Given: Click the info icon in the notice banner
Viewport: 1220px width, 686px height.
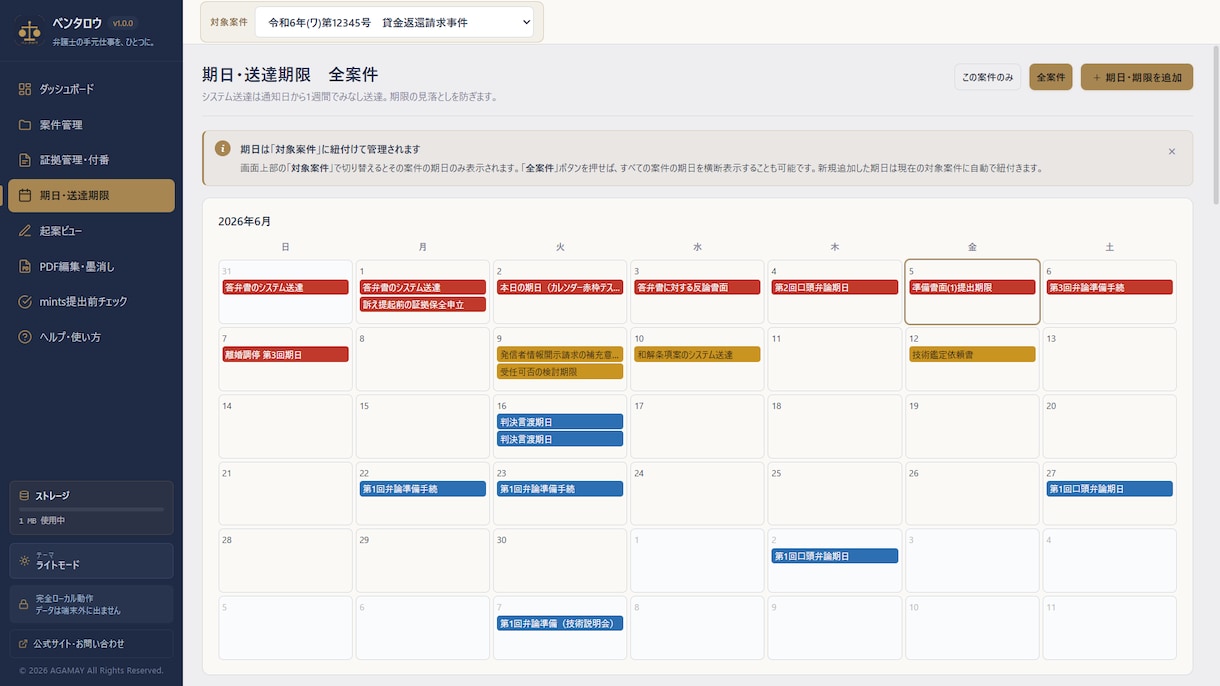Looking at the screenshot, I should 223,149.
